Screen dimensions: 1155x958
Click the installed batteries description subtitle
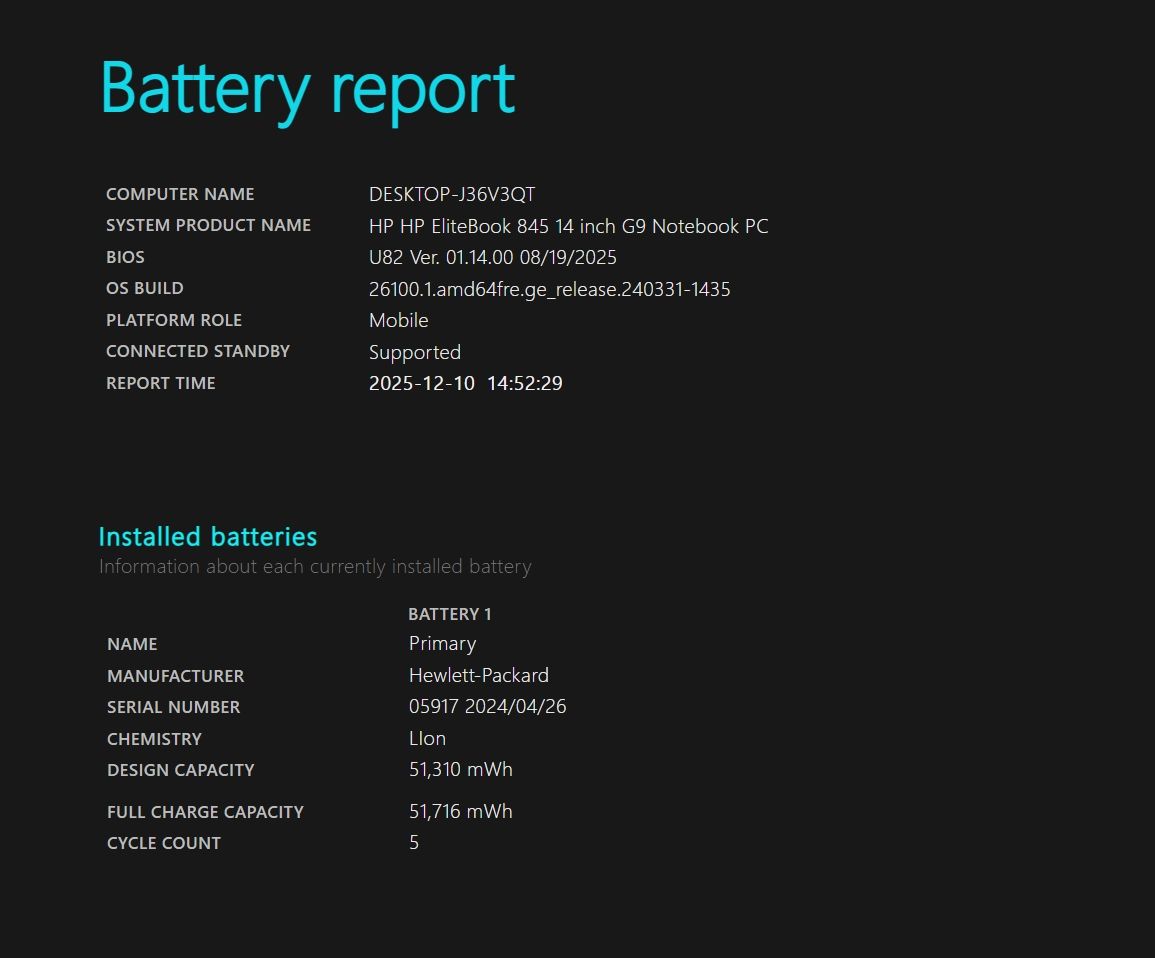(x=315, y=567)
